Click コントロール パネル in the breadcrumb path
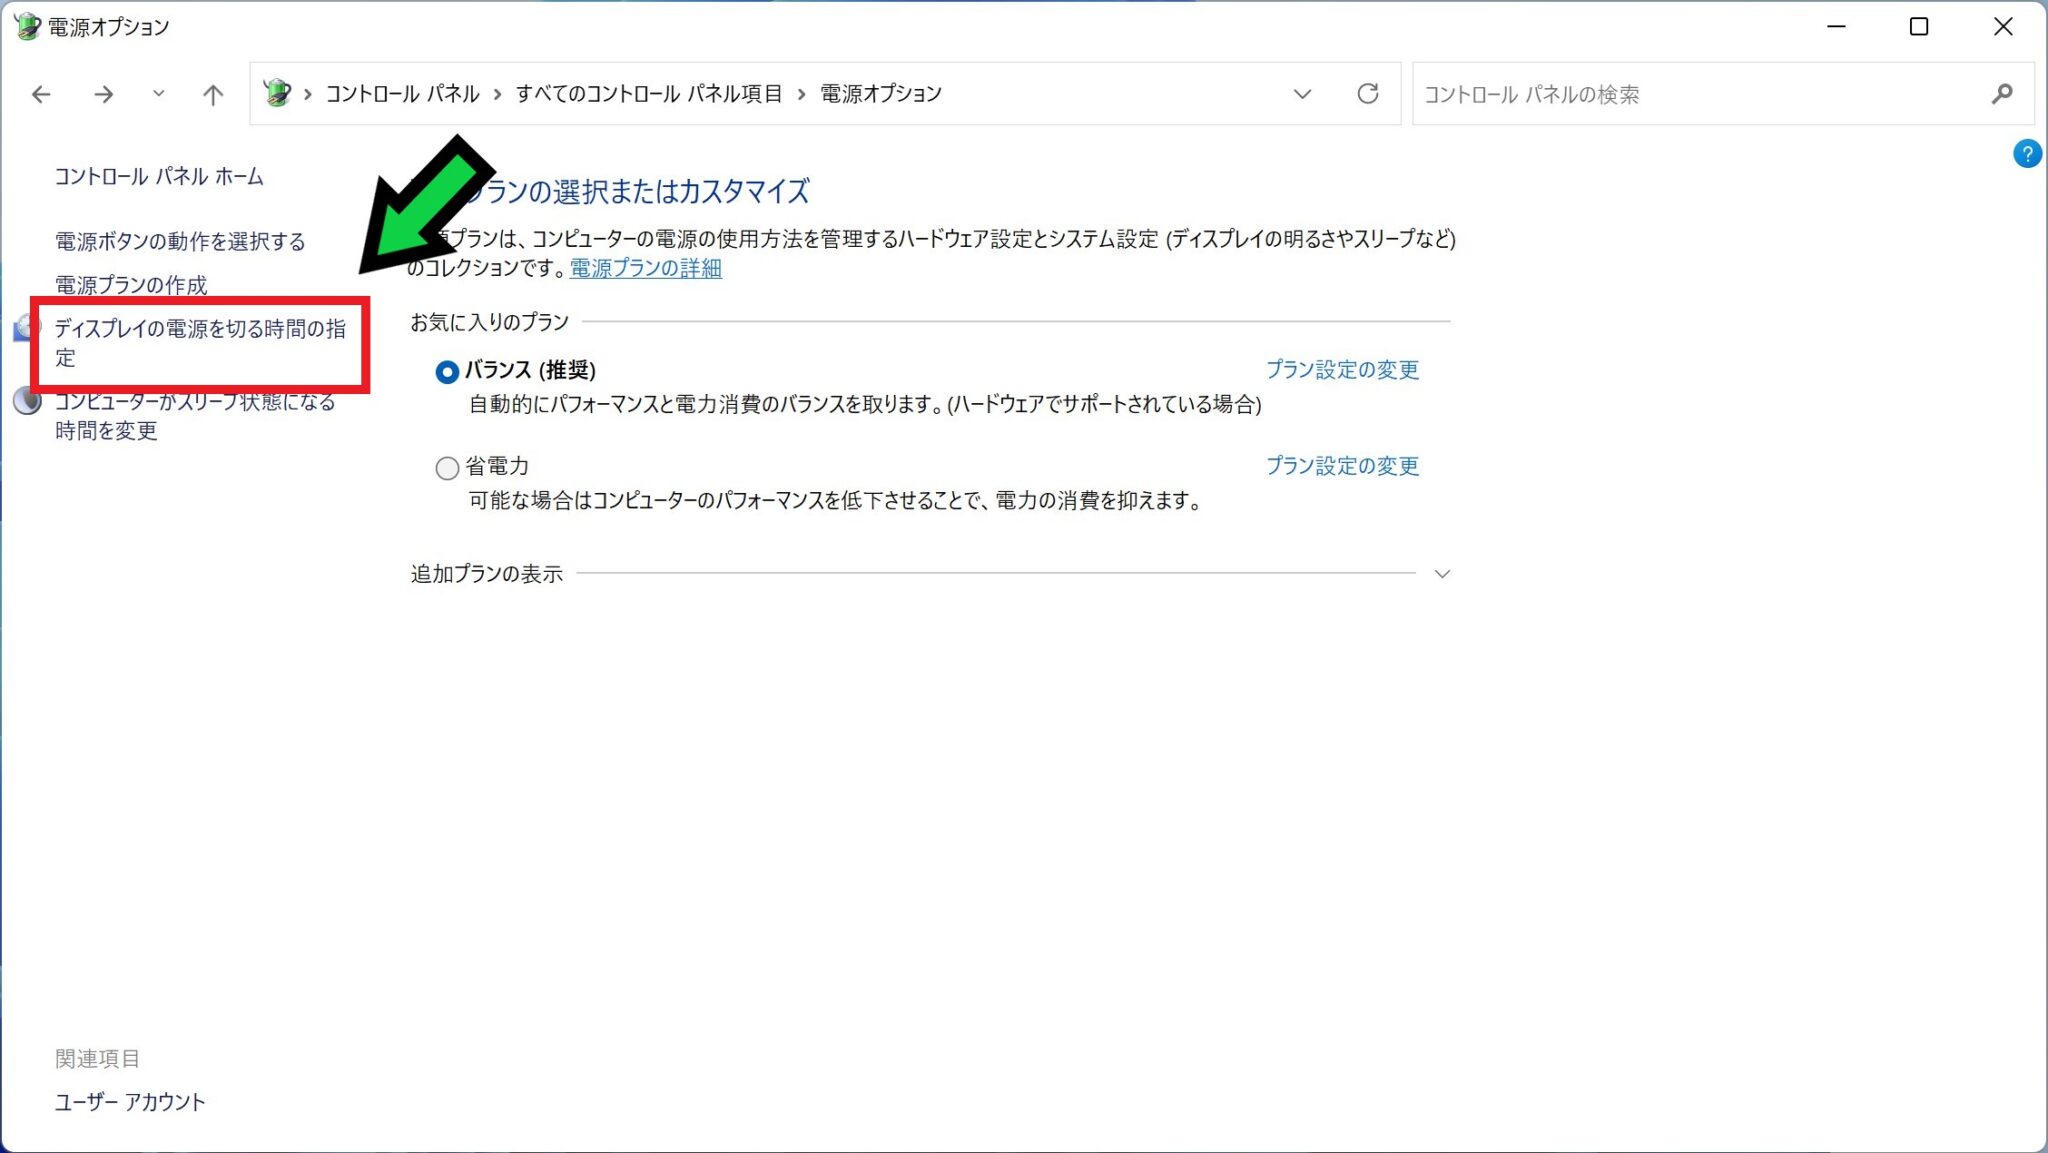This screenshot has width=2048, height=1153. (402, 94)
